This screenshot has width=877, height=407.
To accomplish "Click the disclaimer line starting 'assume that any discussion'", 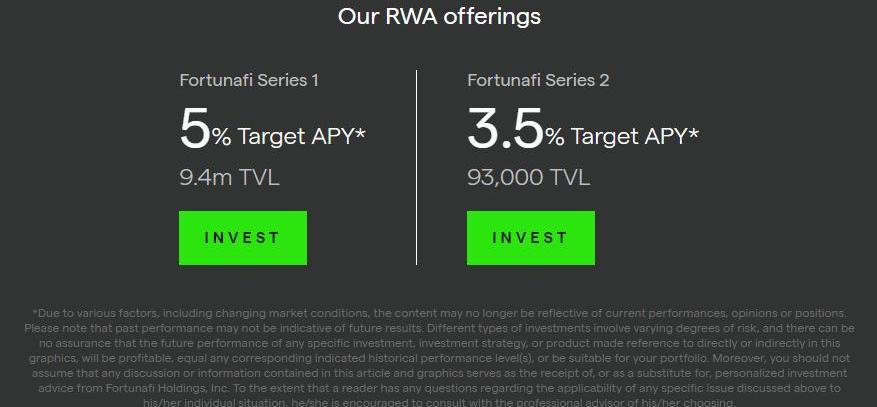I will (x=438, y=373).
